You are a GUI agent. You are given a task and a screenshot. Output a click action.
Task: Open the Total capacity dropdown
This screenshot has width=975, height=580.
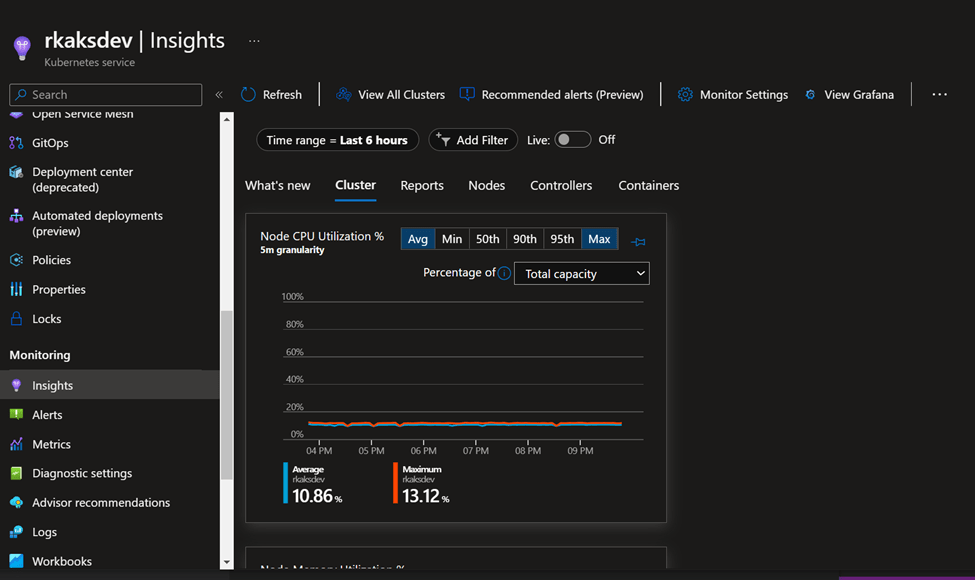click(x=581, y=273)
